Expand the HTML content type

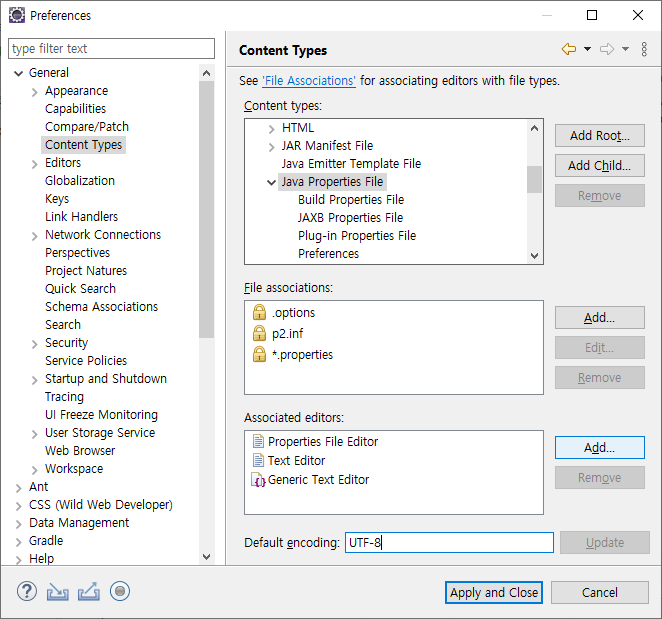[x=271, y=129]
